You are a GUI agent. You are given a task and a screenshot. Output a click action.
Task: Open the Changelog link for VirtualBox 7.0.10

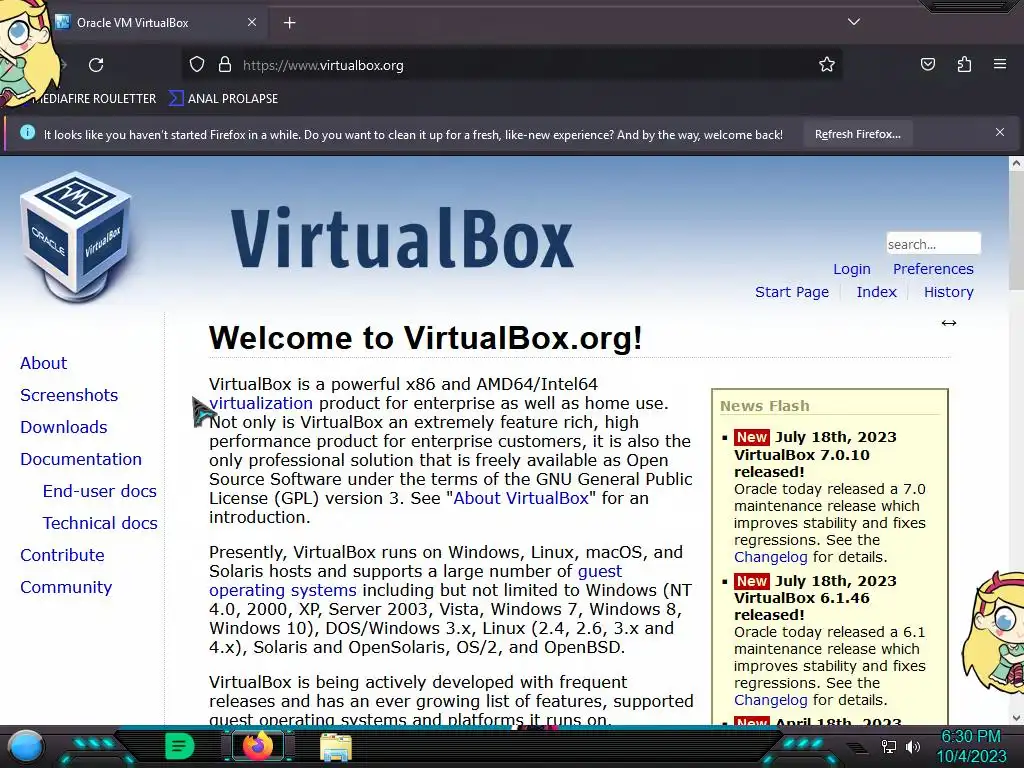point(771,557)
